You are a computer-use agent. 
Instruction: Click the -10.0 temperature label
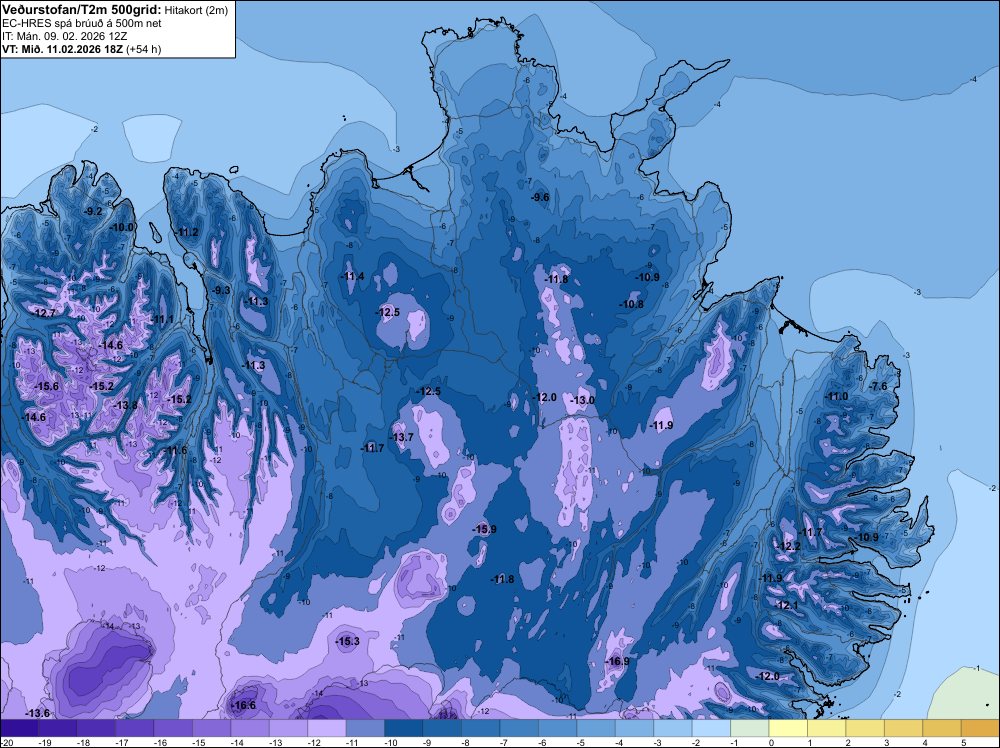pos(122,227)
